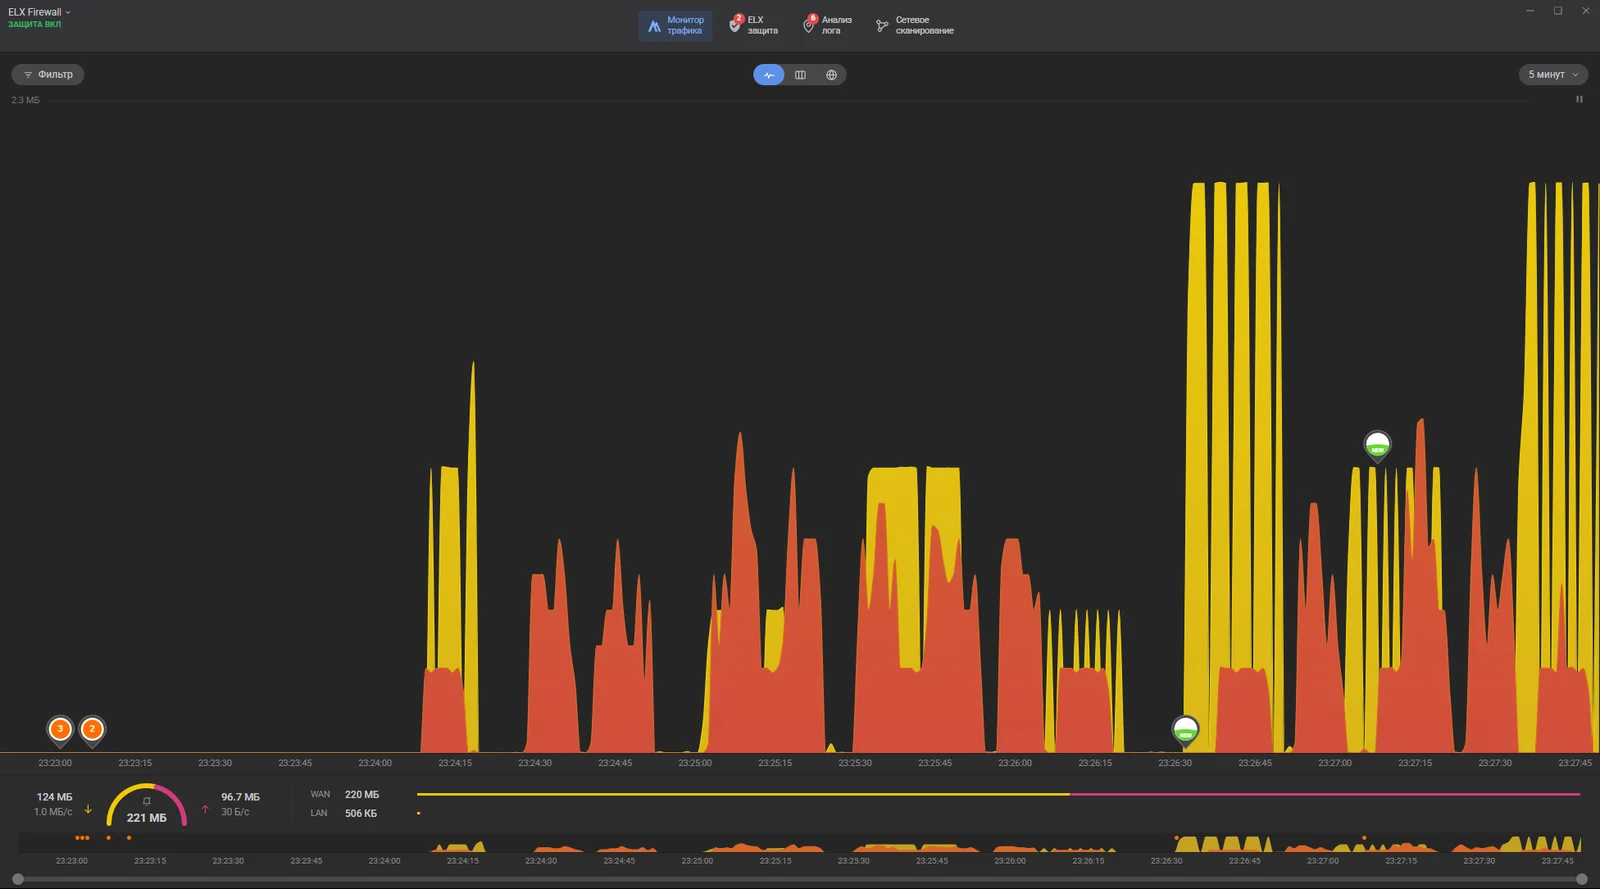Click the right handle of the timeline slider
The height and width of the screenshot is (889, 1600).
1581,879
